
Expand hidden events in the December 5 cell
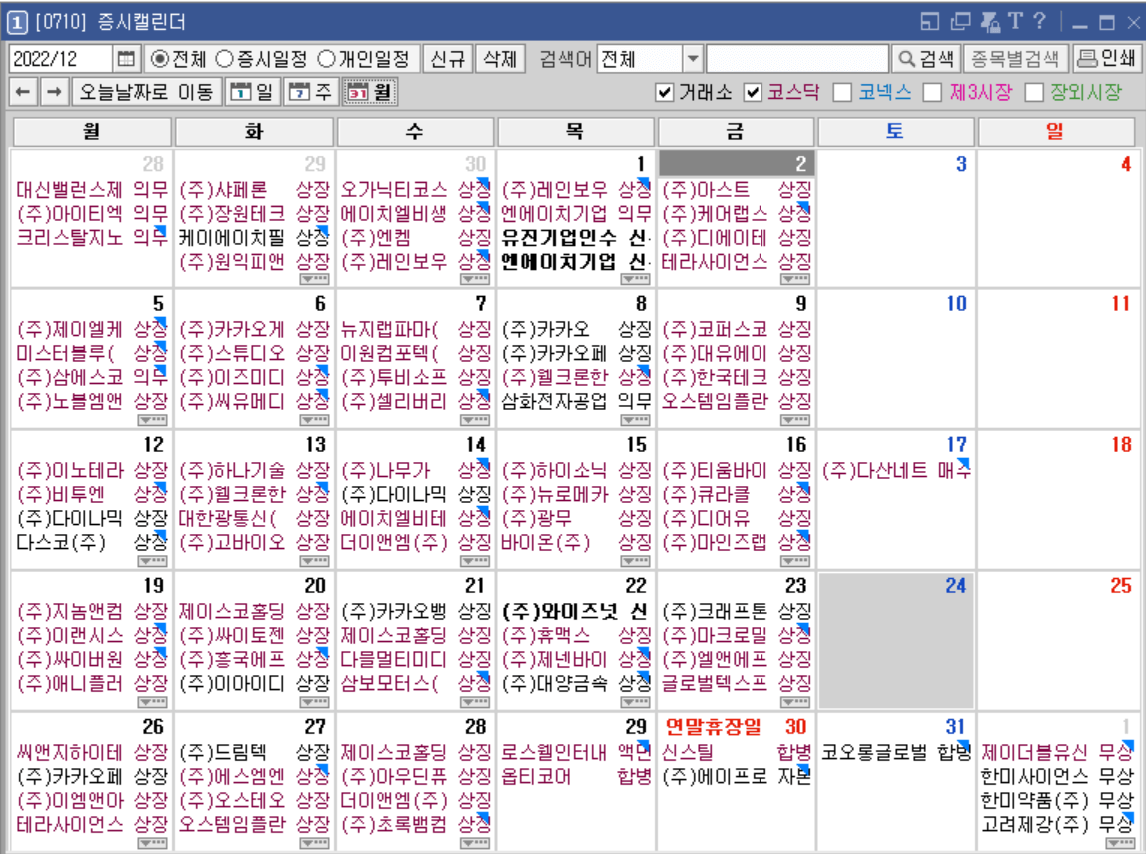pos(154,420)
